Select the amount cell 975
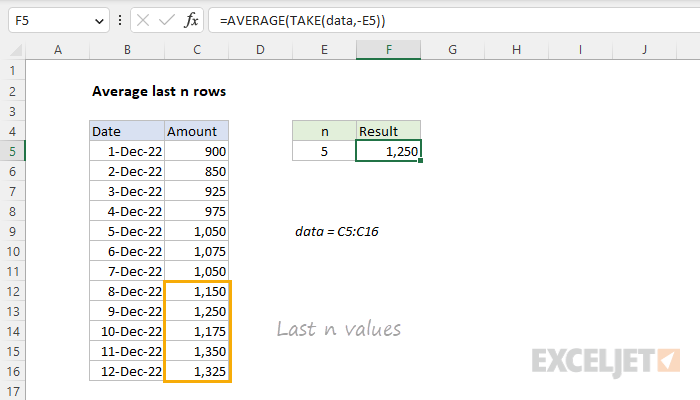This screenshot has width=700, height=400. pyautogui.click(x=196, y=211)
